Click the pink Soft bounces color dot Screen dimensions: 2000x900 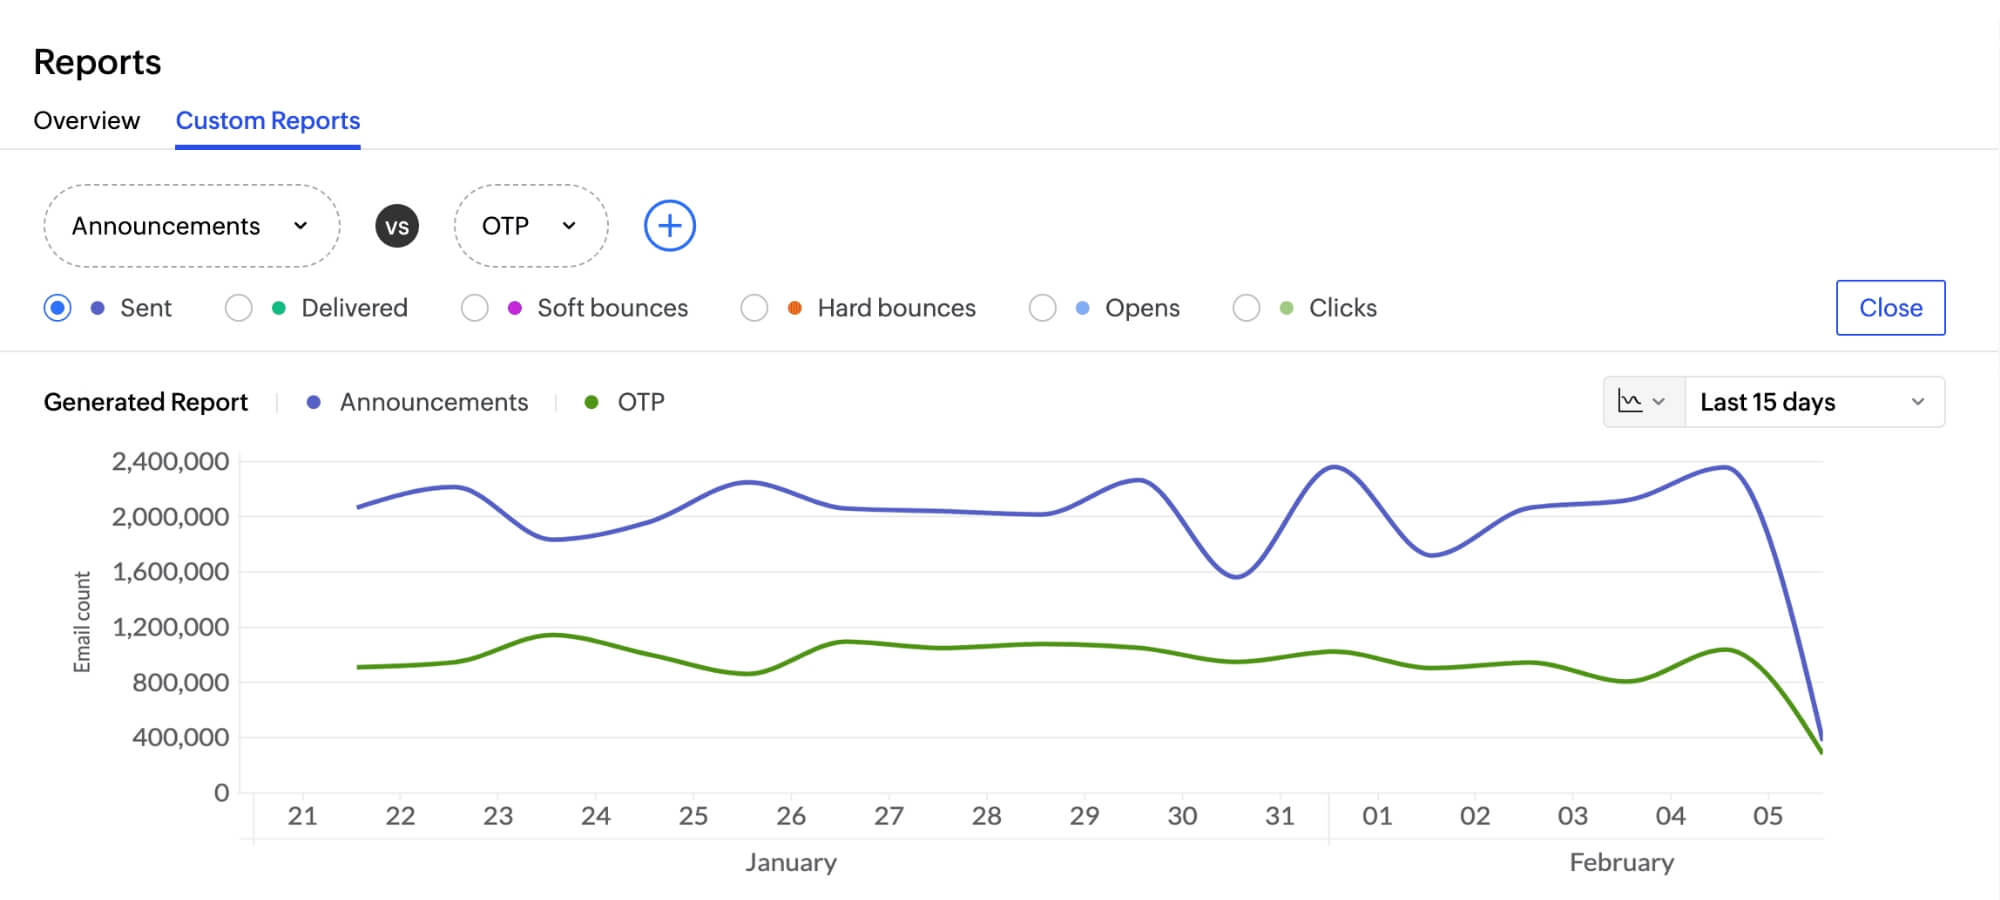(x=515, y=308)
